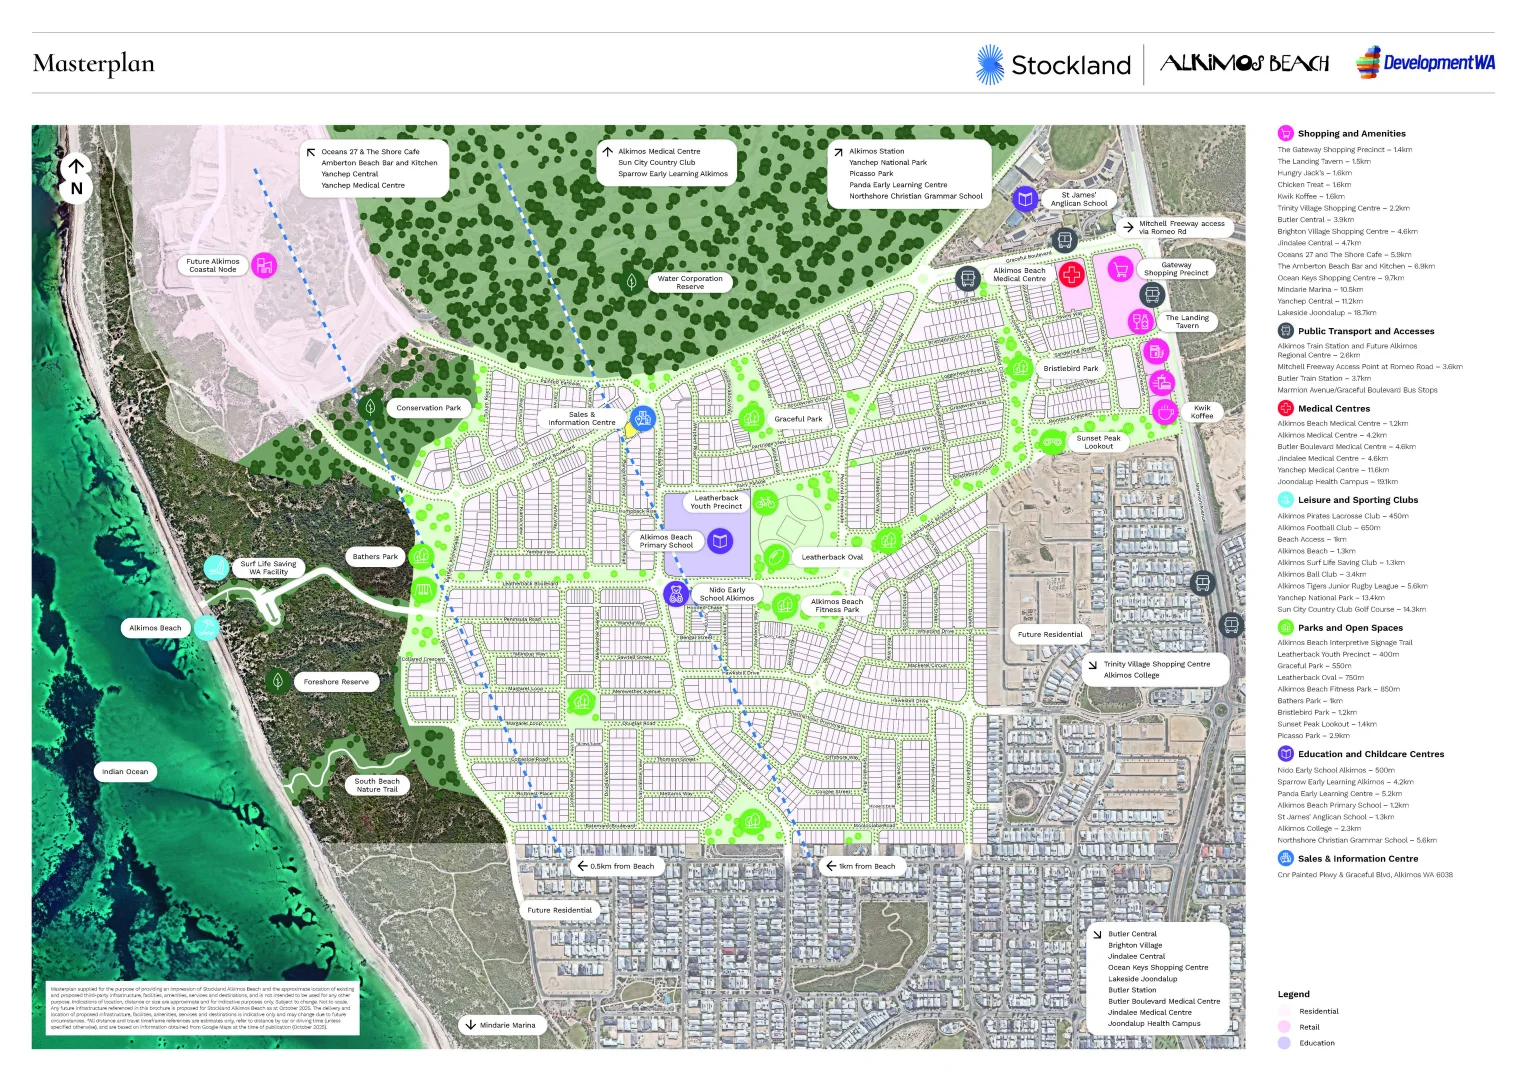Click the Water Corporation Reserve leaf icon

pos(631,282)
